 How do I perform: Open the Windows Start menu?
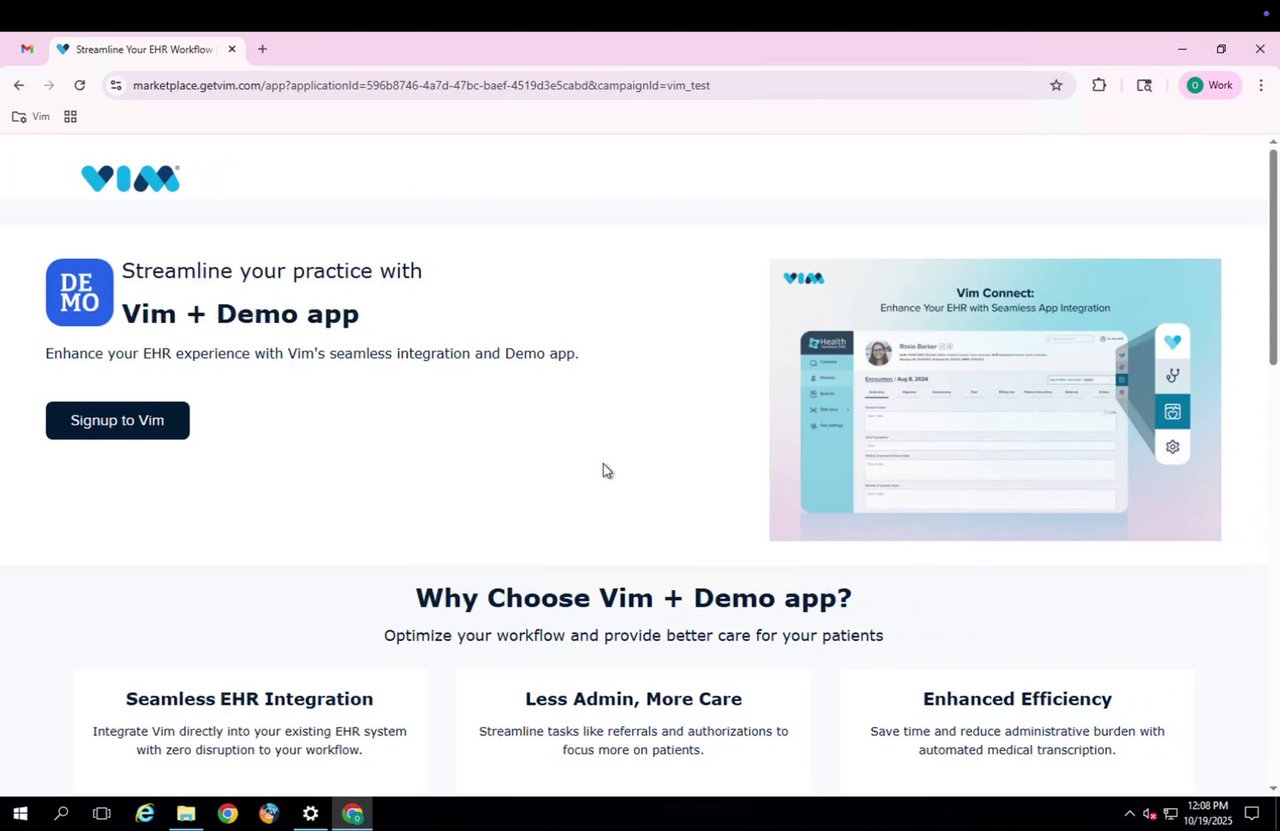pyautogui.click(x=20, y=814)
